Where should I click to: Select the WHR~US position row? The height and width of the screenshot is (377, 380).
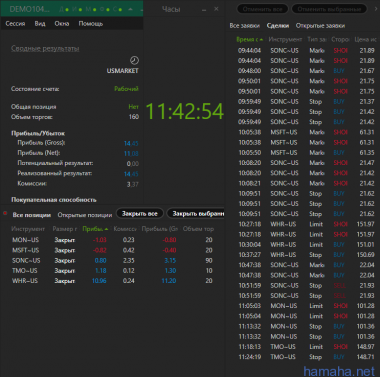coord(113,281)
